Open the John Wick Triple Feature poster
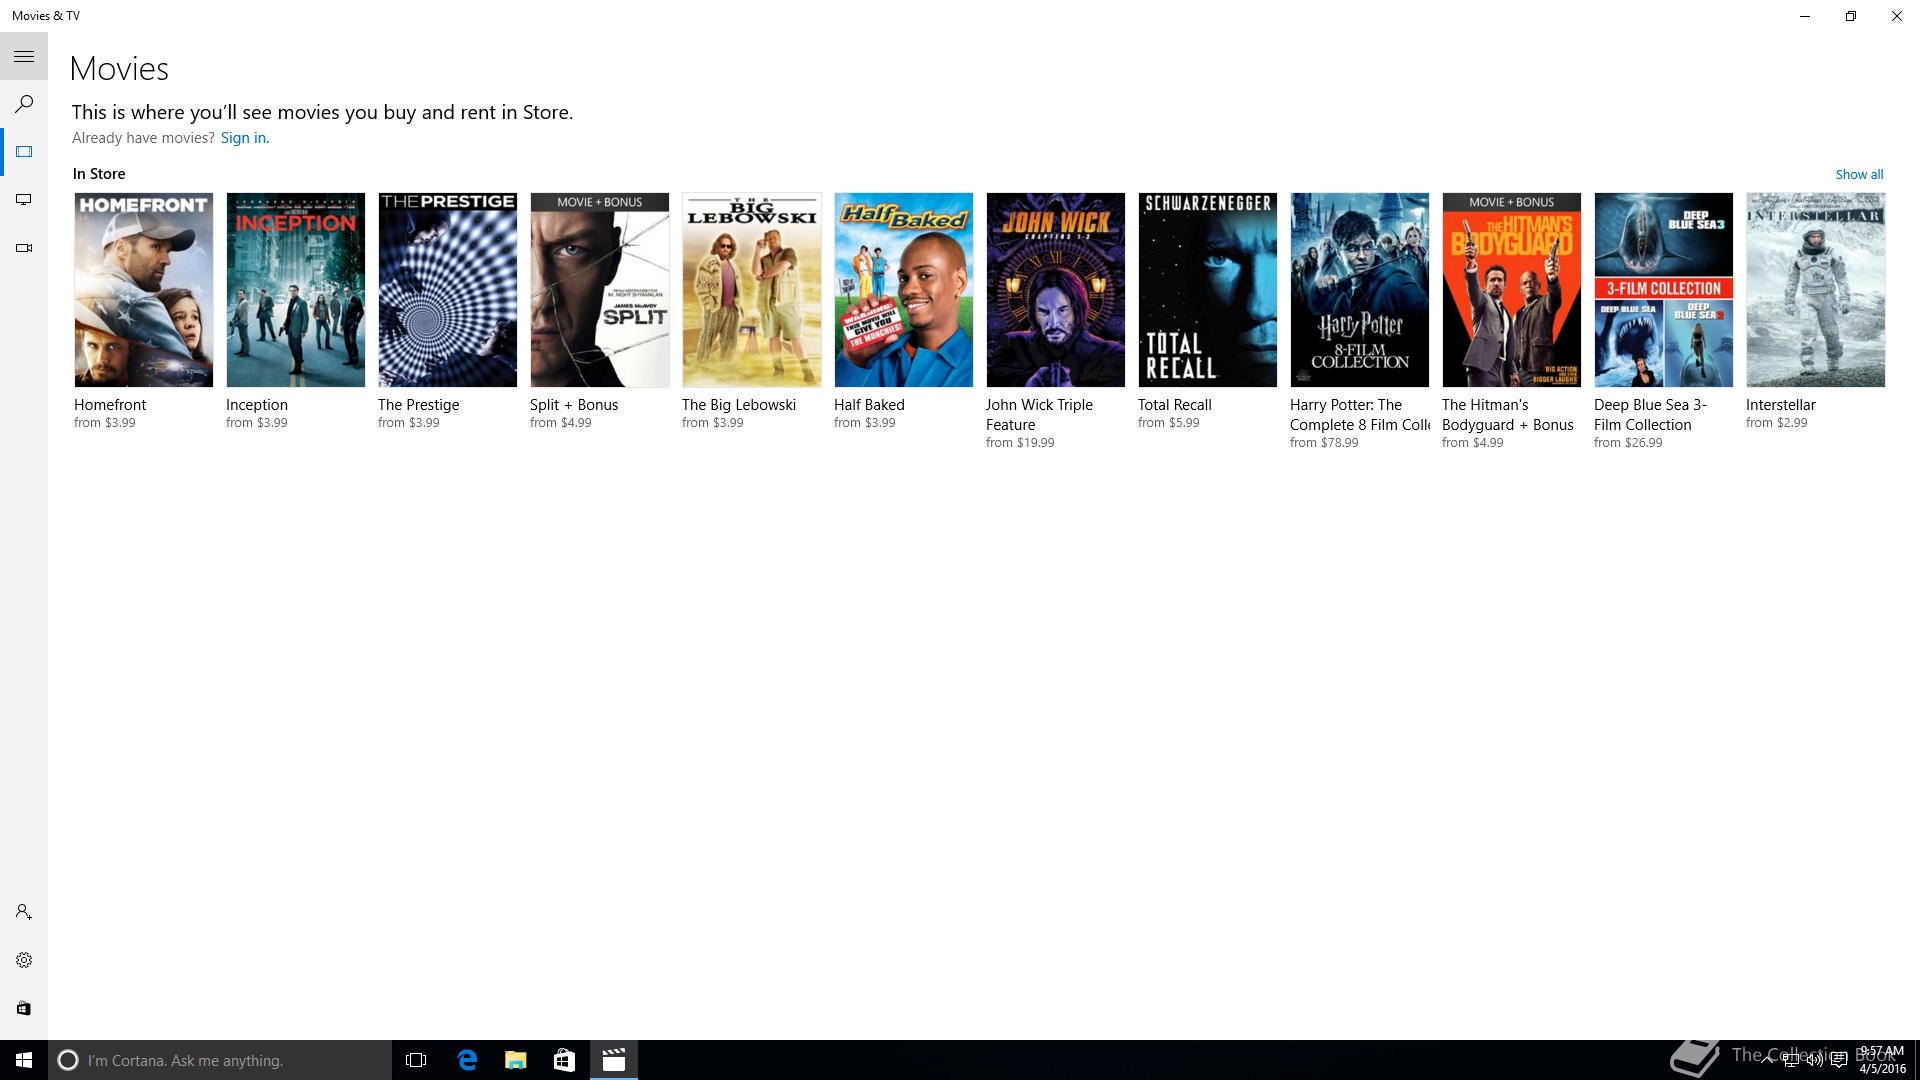The height and width of the screenshot is (1080, 1920). (1056, 290)
